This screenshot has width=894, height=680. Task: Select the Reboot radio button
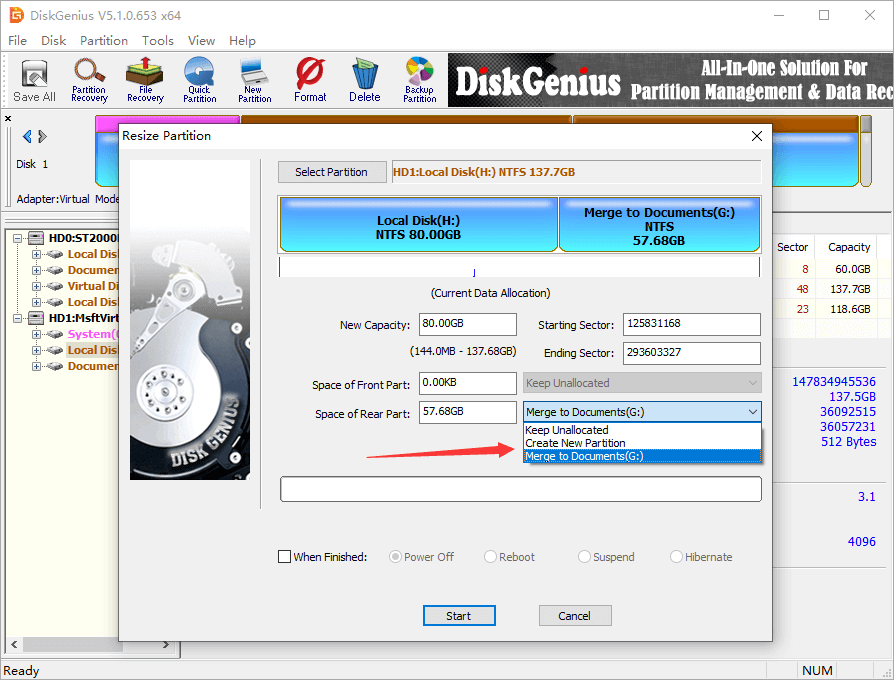click(491, 557)
